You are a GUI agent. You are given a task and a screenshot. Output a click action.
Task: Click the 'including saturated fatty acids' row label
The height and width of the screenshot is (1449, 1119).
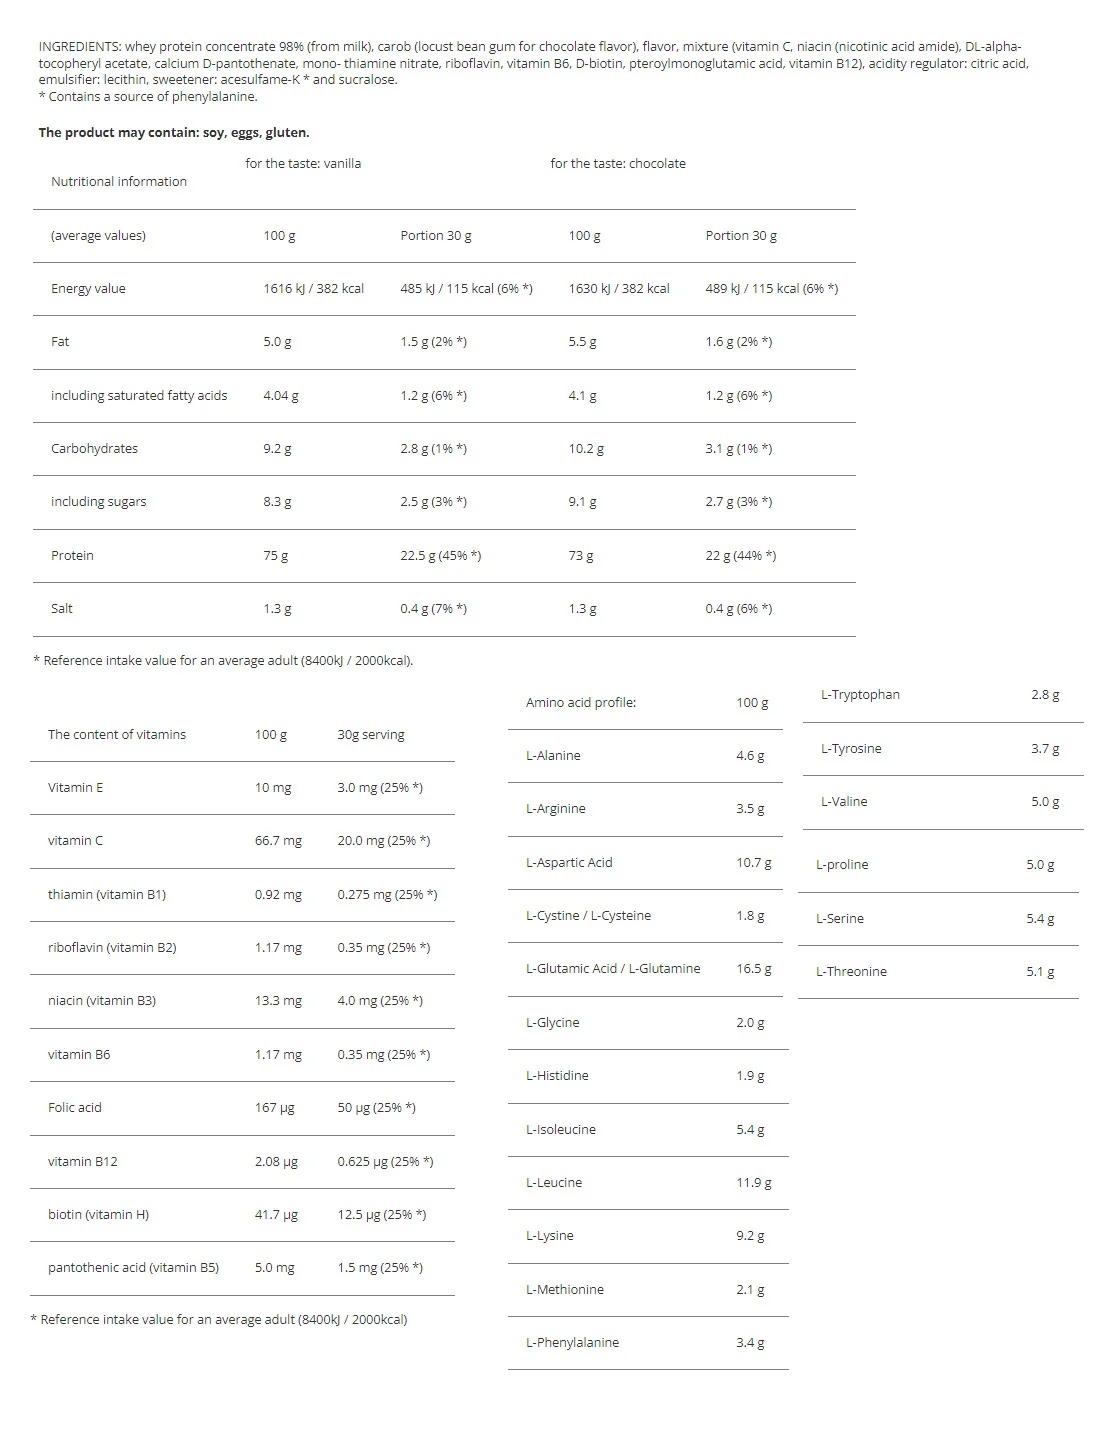pos(139,395)
